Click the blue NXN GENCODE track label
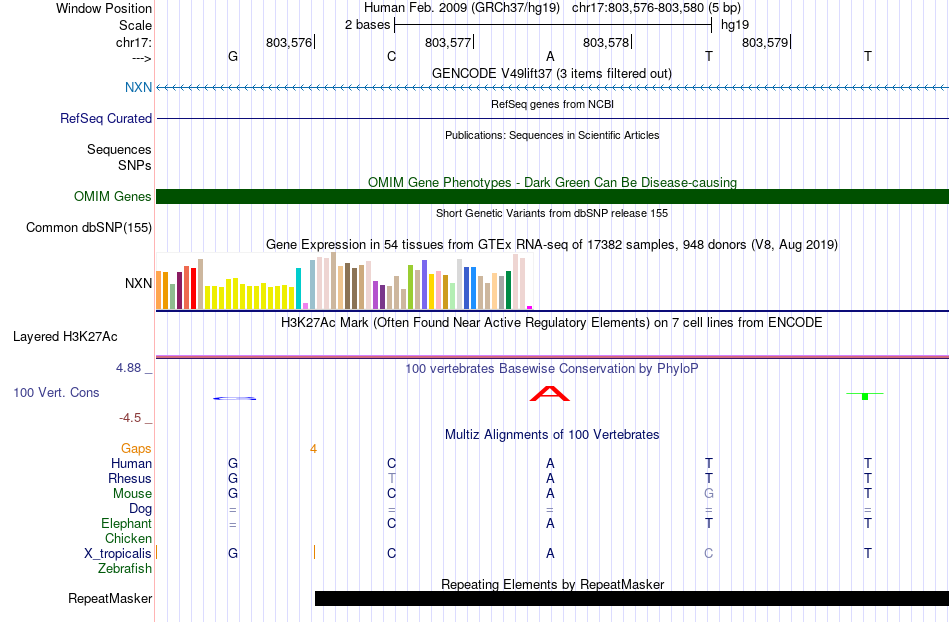The width and height of the screenshot is (950, 622). click(138, 87)
